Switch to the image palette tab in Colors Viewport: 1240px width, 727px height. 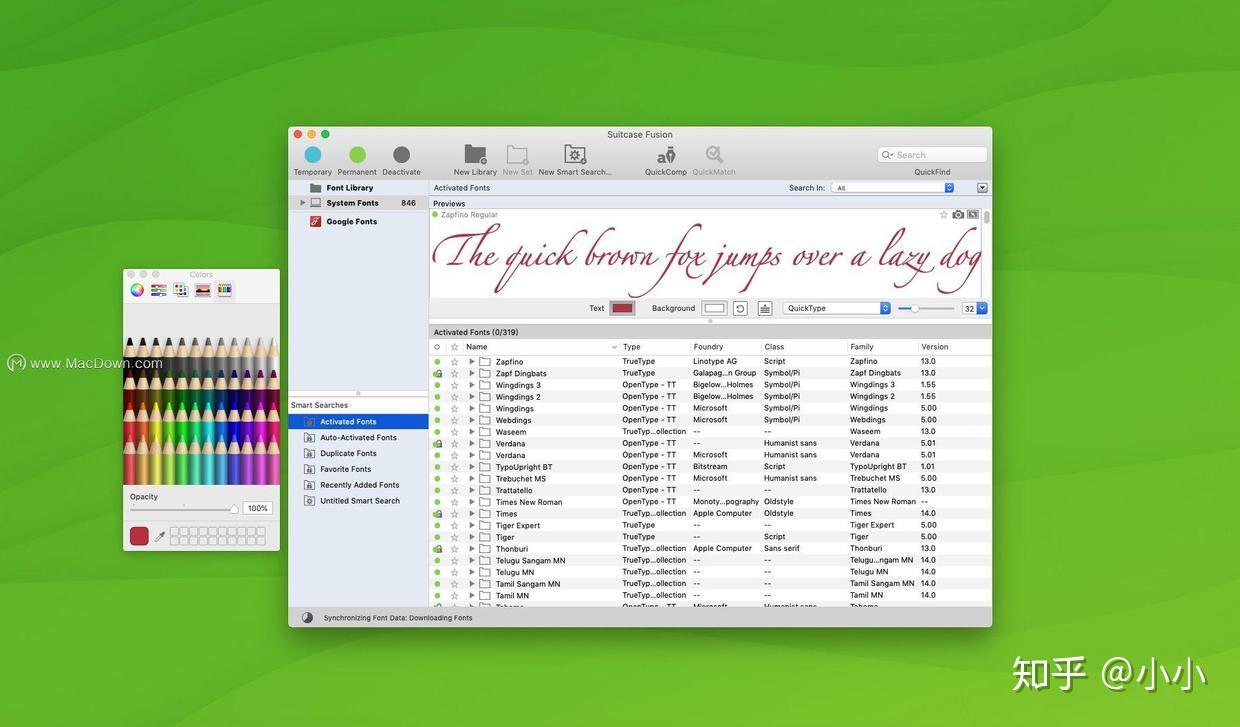[x=203, y=290]
